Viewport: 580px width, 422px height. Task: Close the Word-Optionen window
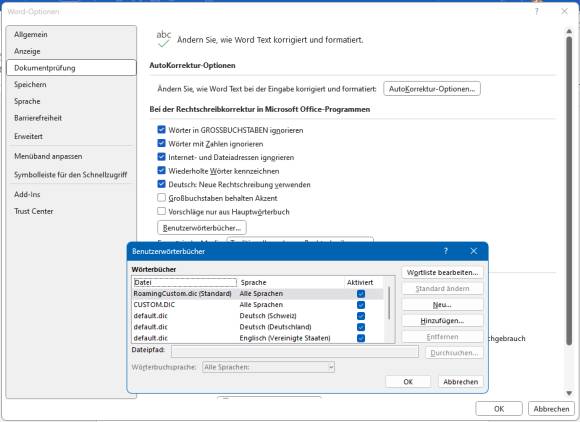(x=564, y=11)
